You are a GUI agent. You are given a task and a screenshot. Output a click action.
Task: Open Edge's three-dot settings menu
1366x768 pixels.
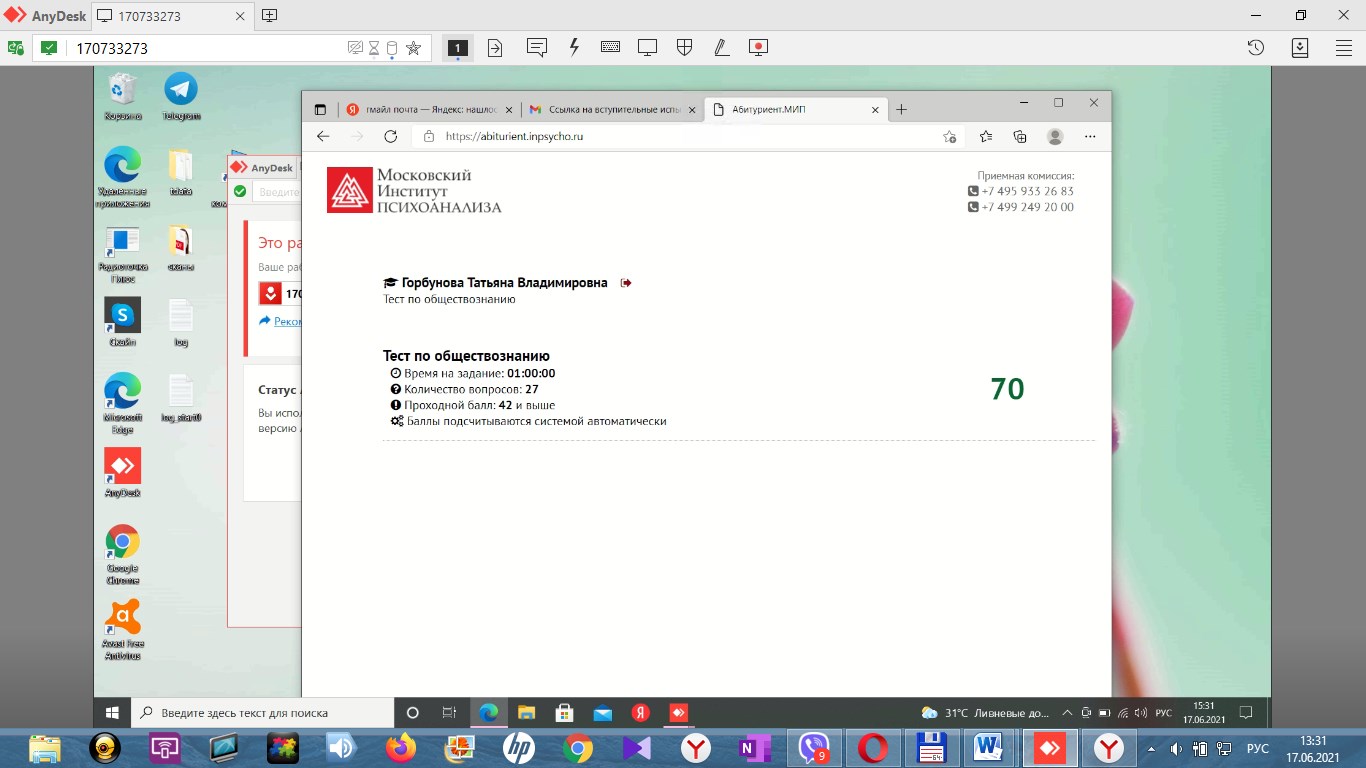click(1090, 136)
